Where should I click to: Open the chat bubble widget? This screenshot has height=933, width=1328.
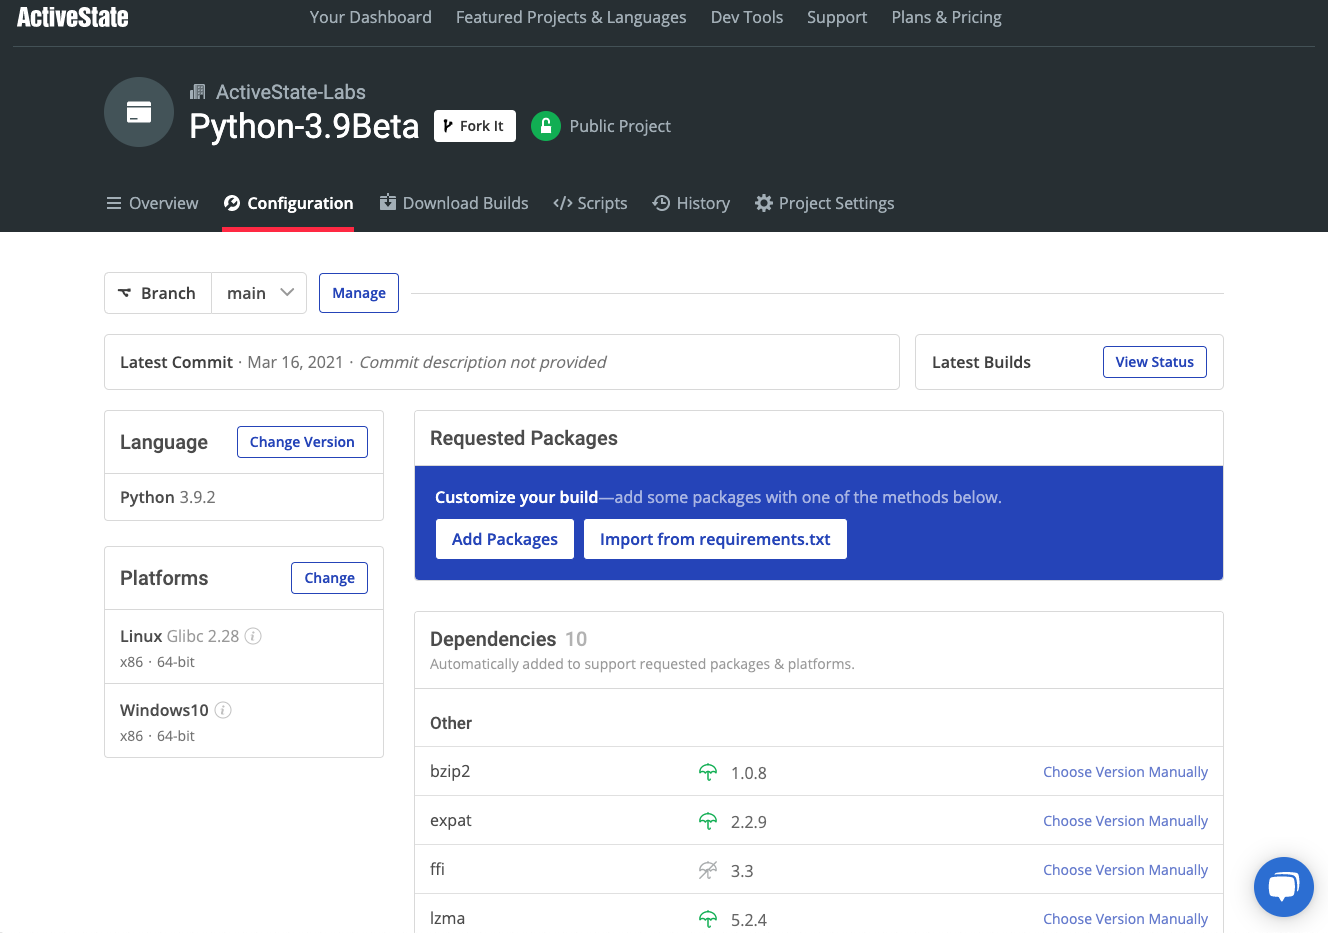[1283, 886]
